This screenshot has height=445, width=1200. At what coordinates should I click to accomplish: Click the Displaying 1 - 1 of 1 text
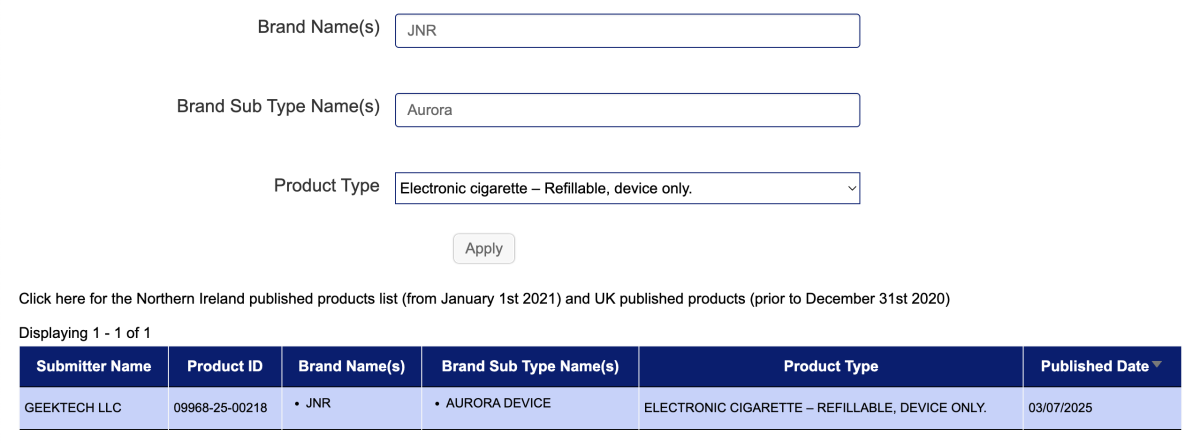click(x=85, y=333)
